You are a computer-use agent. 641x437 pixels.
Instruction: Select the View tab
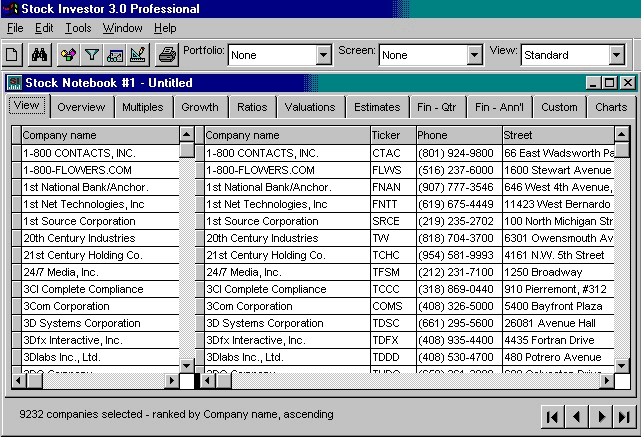[27, 105]
